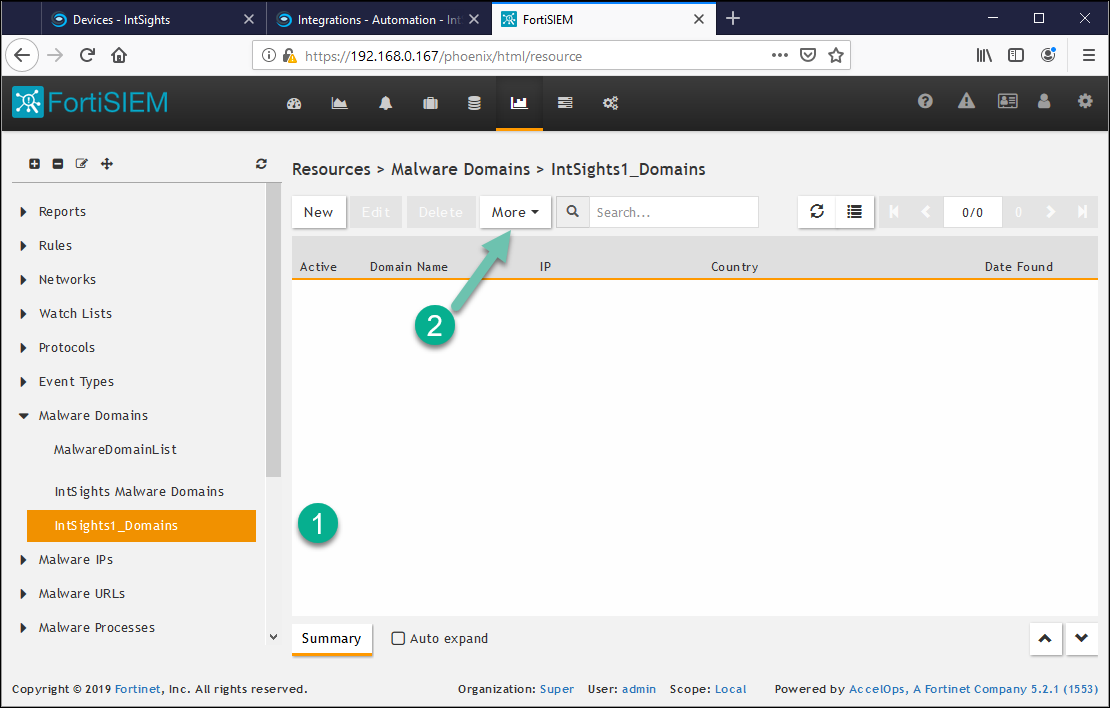Expand the Malware IPs tree node

pyautogui.click(x=24, y=560)
